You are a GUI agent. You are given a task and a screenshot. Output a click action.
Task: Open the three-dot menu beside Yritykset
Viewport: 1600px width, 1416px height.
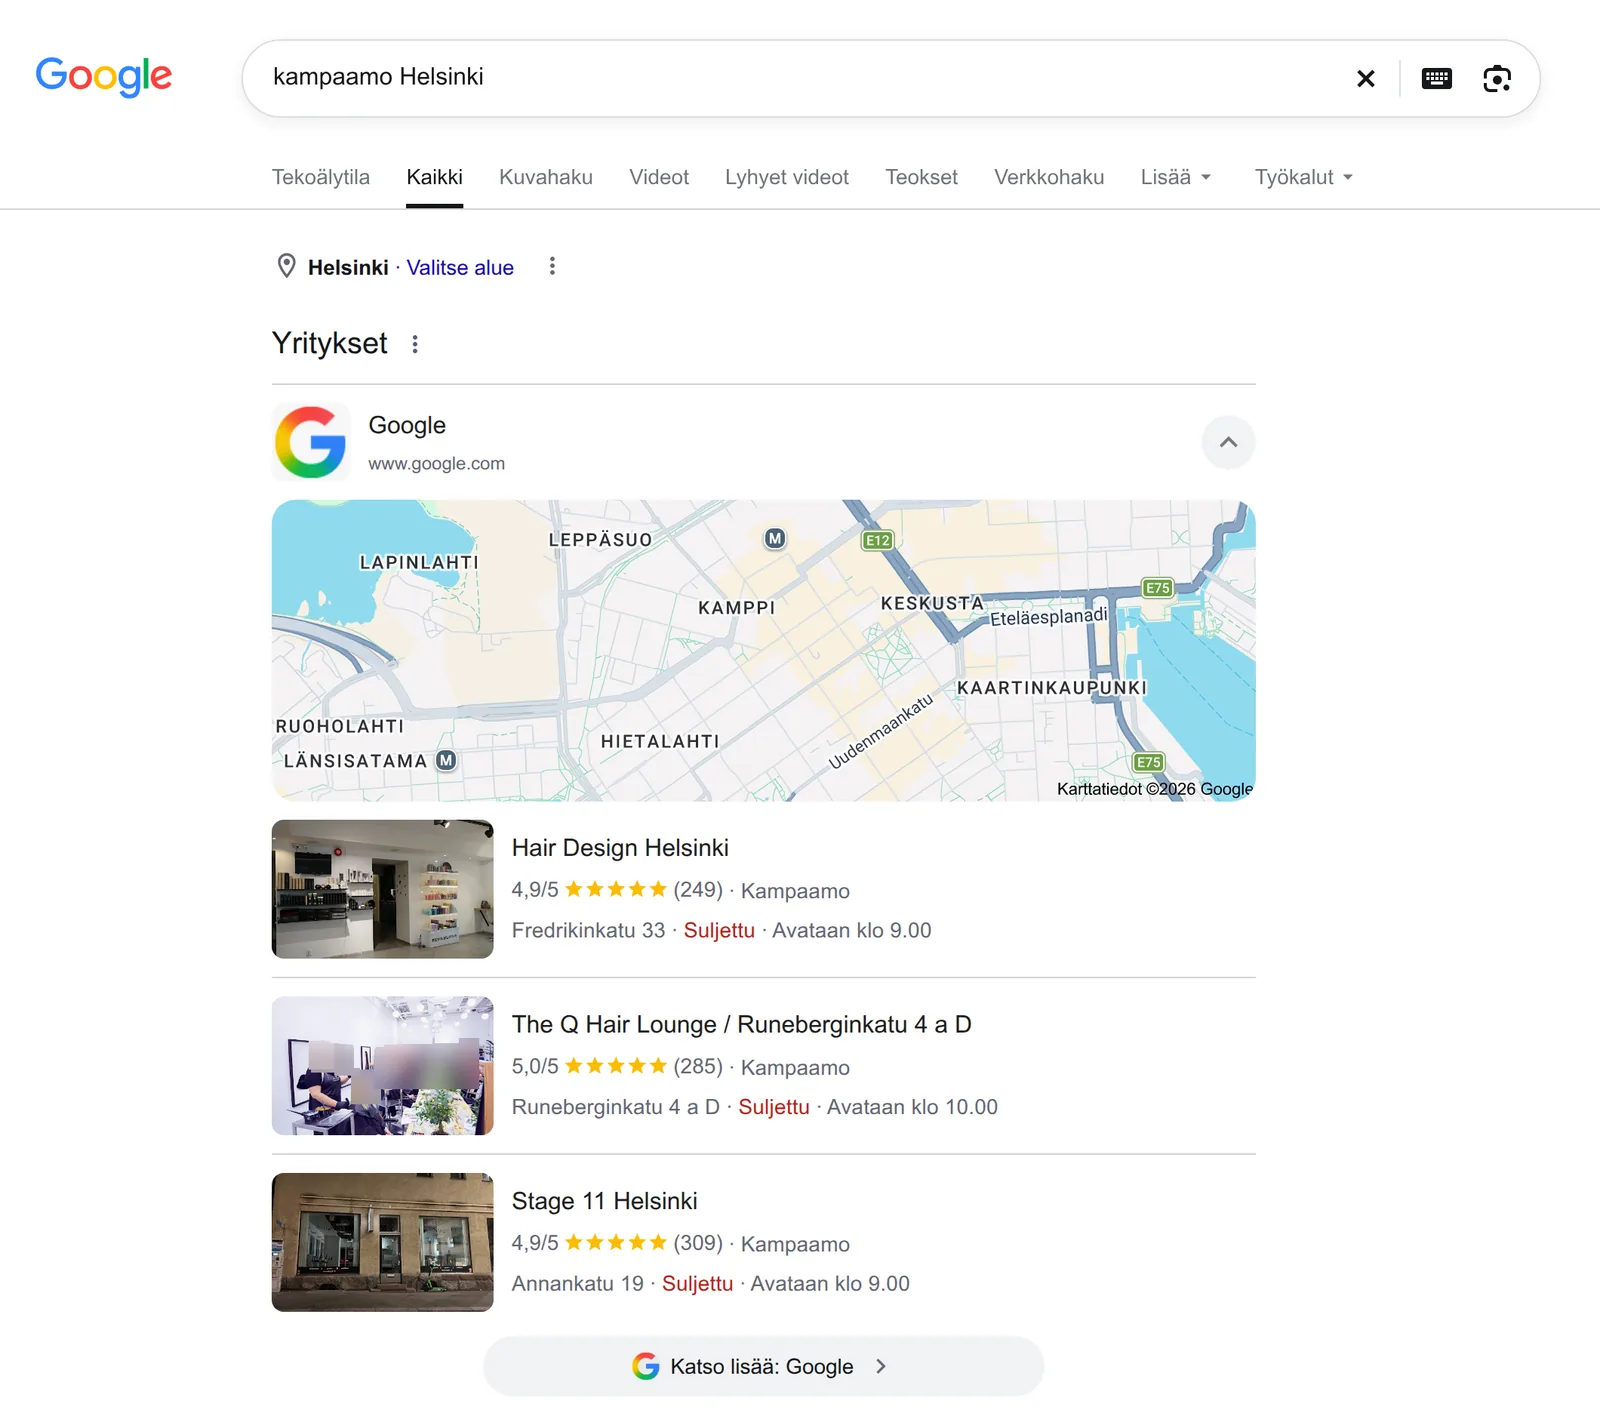415,344
